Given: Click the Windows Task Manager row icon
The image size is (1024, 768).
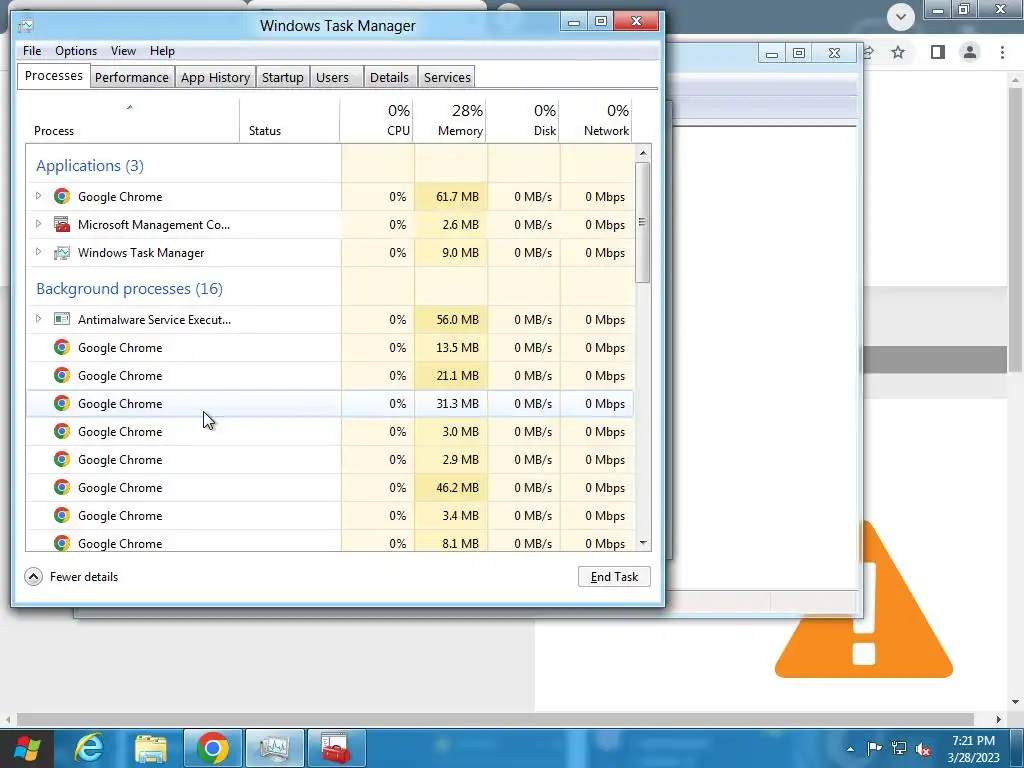Looking at the screenshot, I should pyautogui.click(x=62, y=252).
